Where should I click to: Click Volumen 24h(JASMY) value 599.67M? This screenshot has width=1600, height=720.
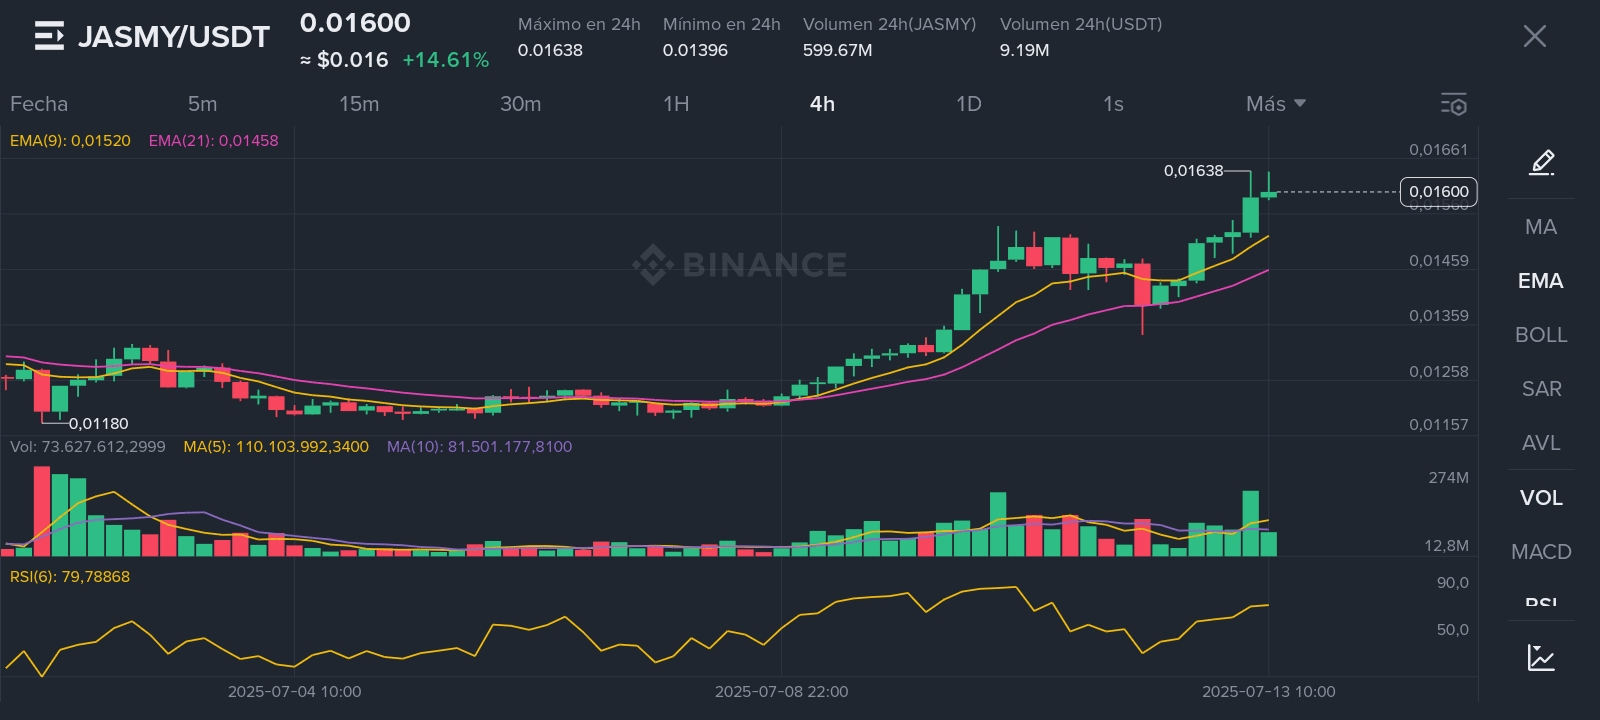click(837, 50)
